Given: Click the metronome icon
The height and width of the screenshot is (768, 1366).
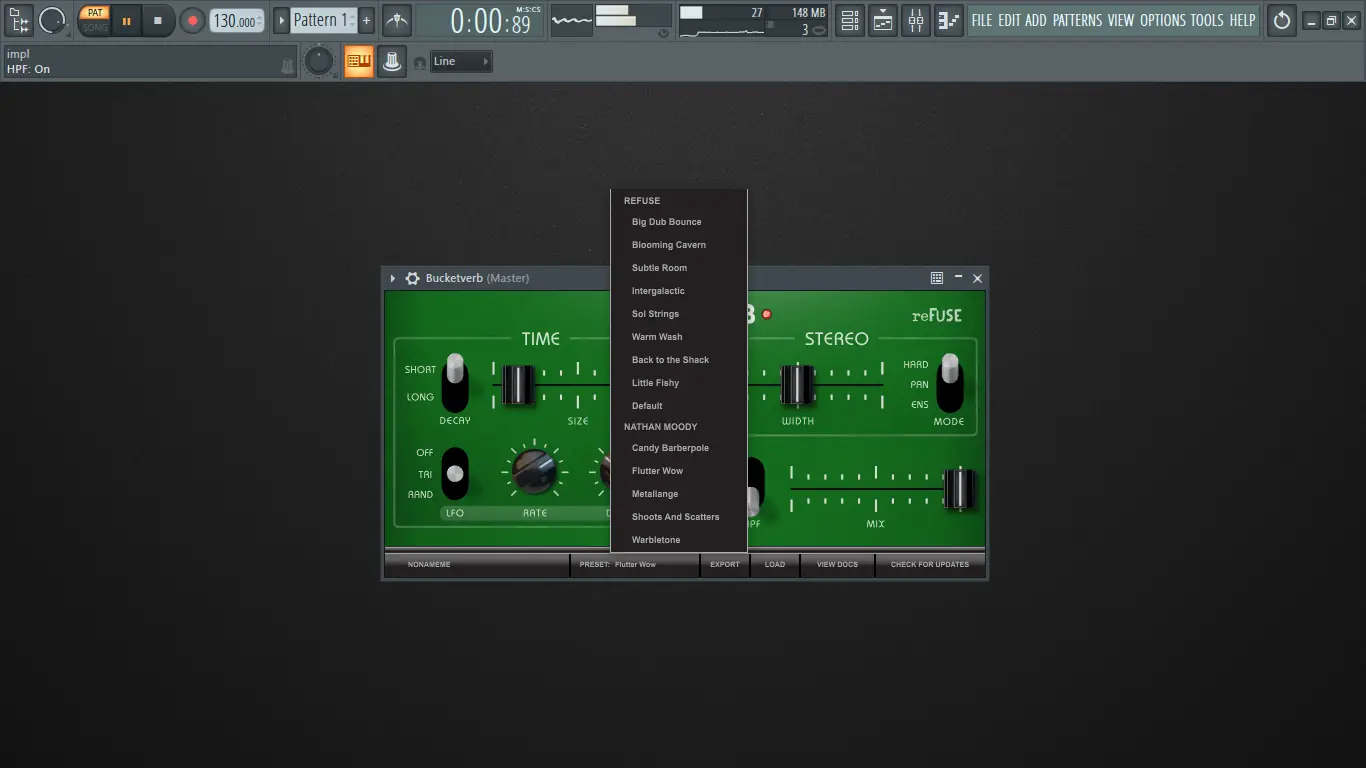Looking at the screenshot, I should click(x=397, y=20).
